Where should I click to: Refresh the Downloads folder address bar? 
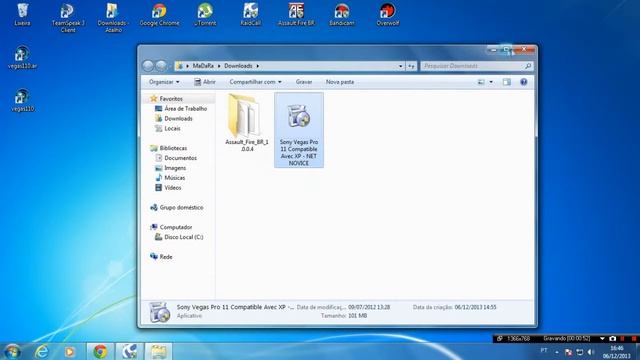411,66
